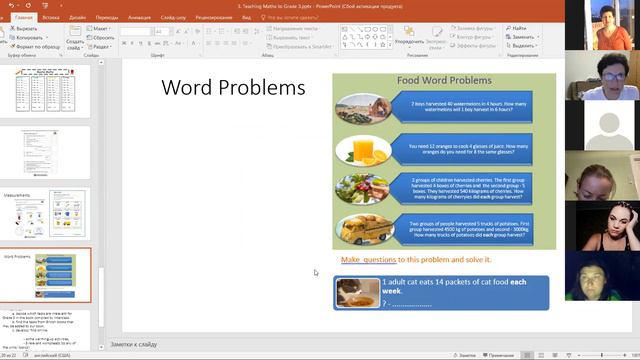Click 'Заметки к слайду' notes field
Image resolution: width=640 pixels, height=360 pixels.
pos(133,344)
